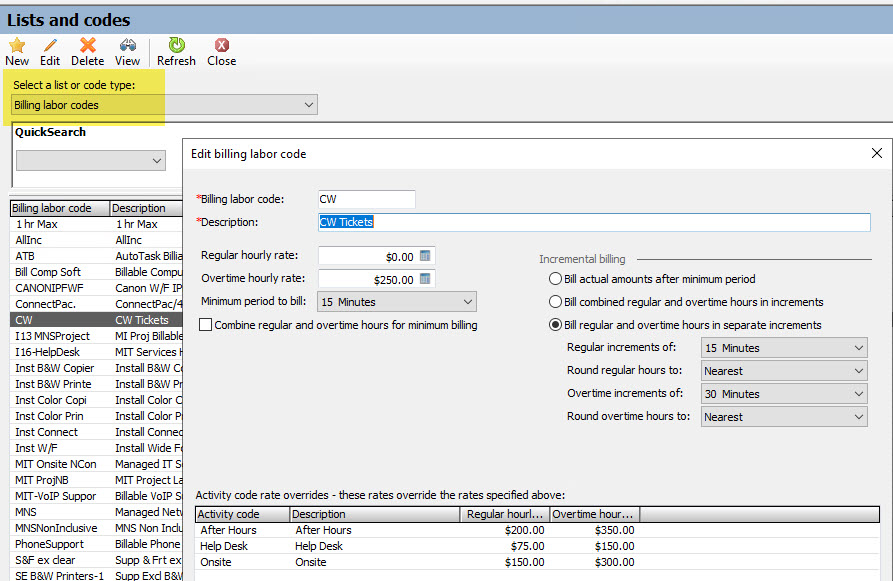The width and height of the screenshot is (893, 581).
Task: Click the Billing labor code input field
Action: (x=367, y=199)
